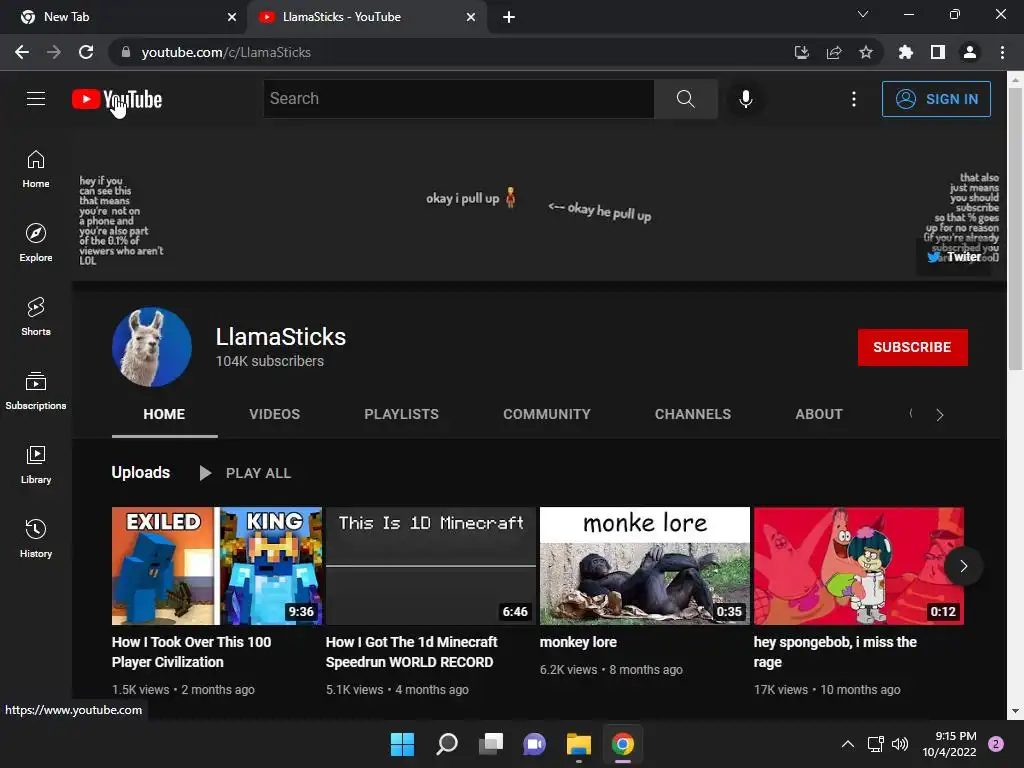Open the taskbar volume icon
The image size is (1024, 768).
(x=900, y=744)
